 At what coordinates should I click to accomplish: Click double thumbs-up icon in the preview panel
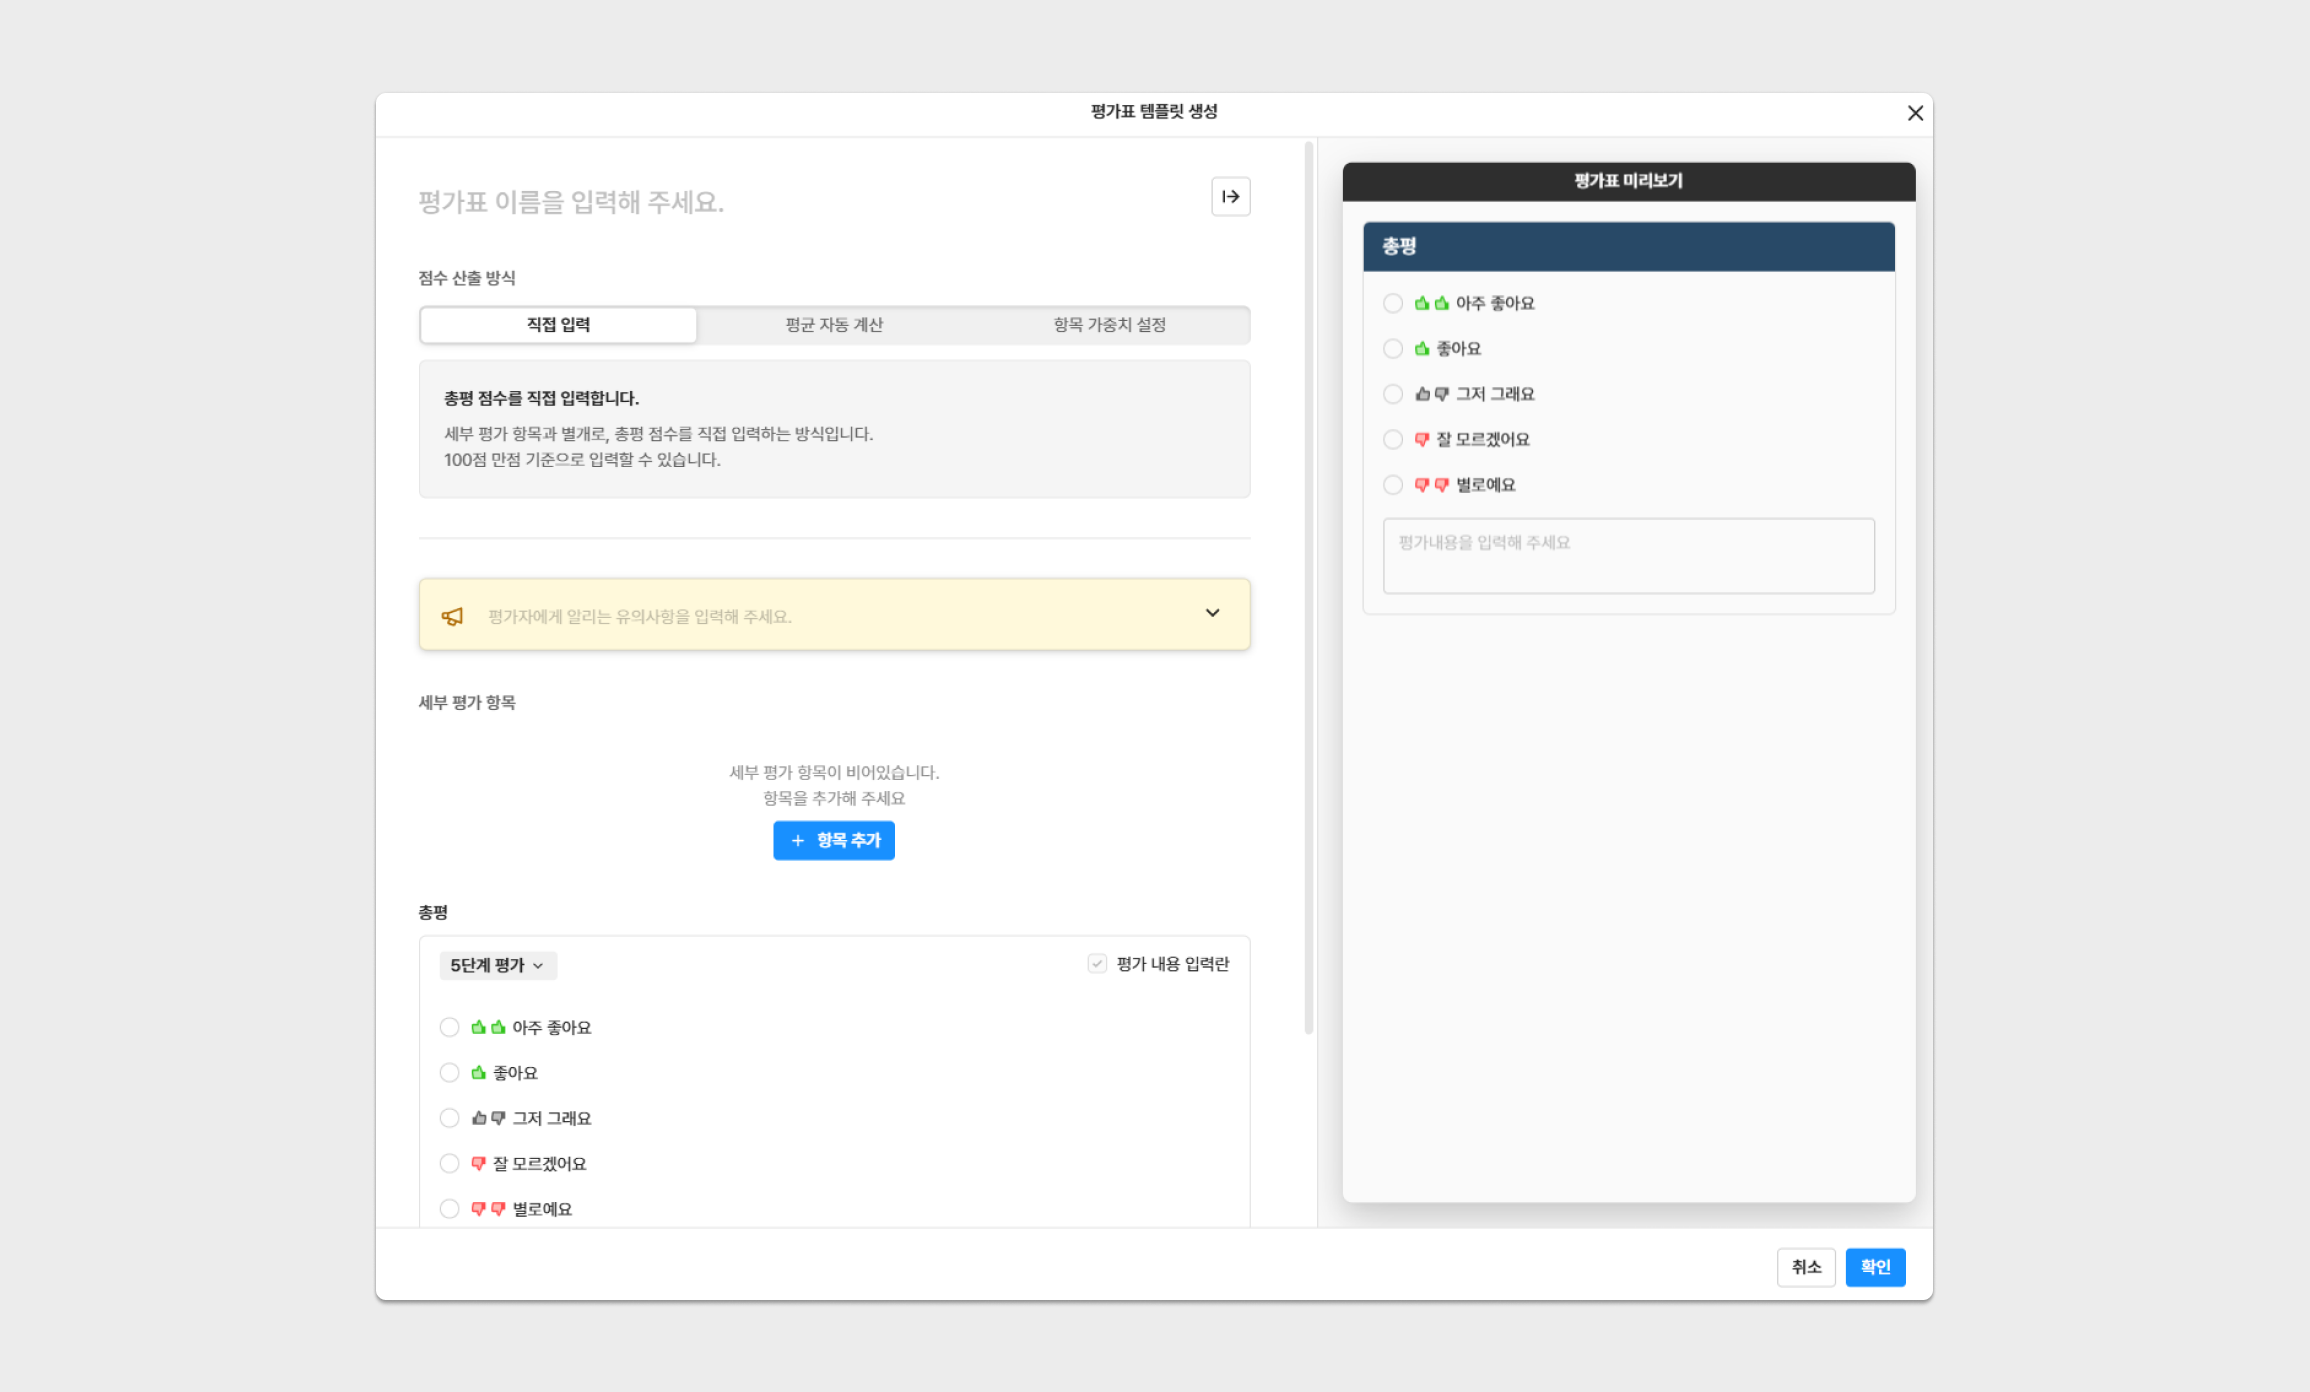(x=1431, y=303)
